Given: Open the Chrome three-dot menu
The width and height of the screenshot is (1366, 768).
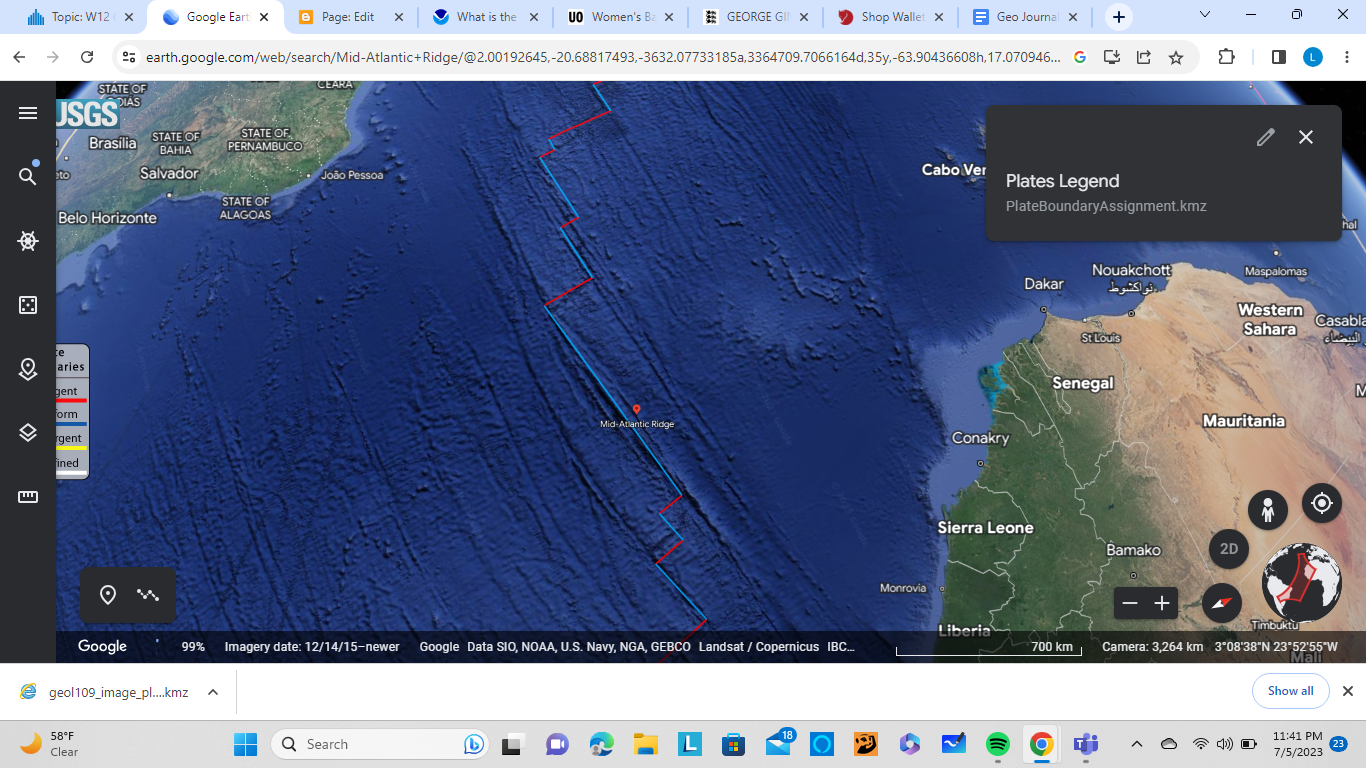Looking at the screenshot, I should [1346, 58].
